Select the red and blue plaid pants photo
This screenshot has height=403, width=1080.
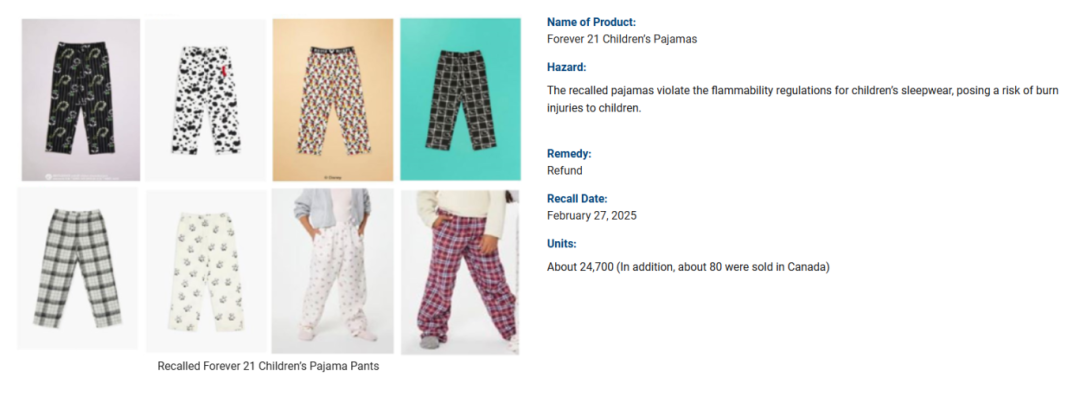click(460, 273)
